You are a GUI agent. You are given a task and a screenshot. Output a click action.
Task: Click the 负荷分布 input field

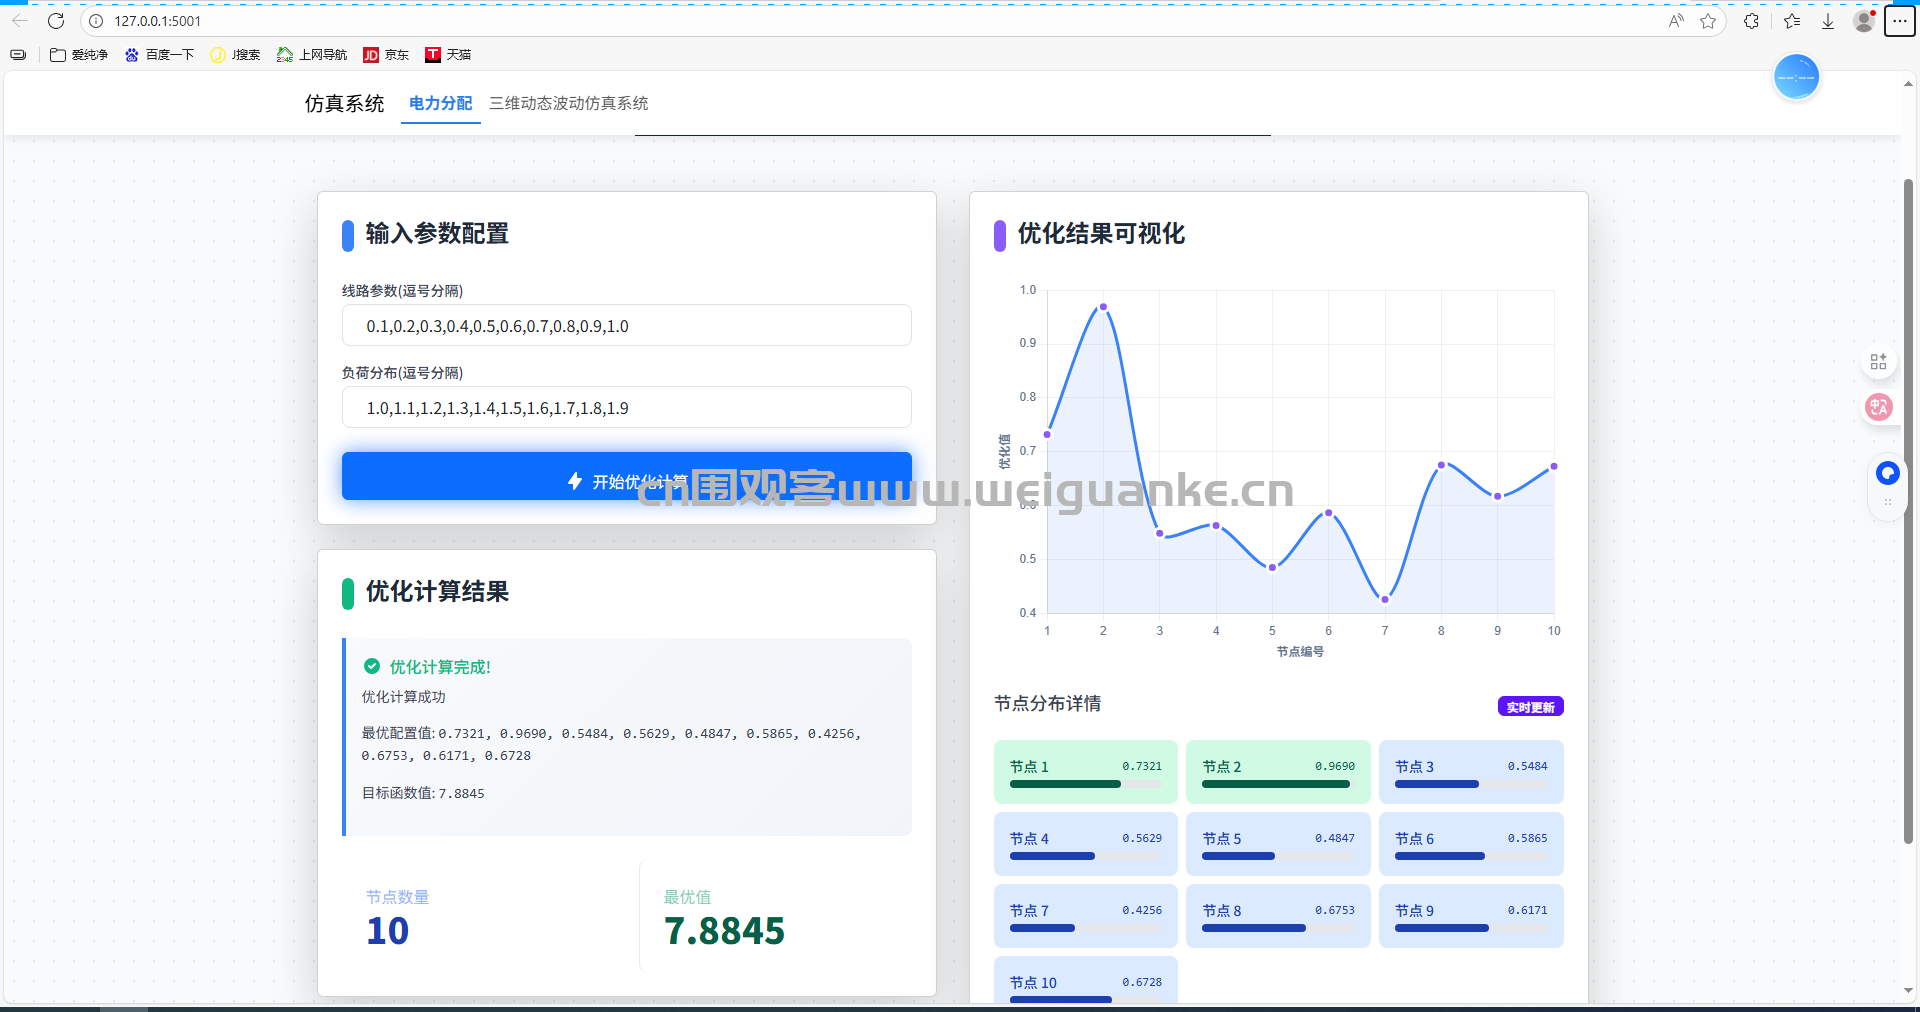627,408
